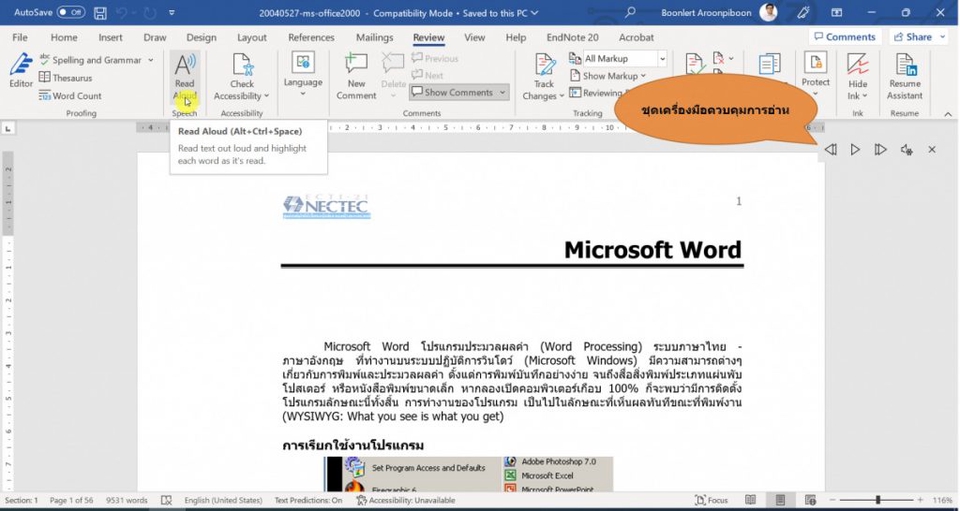Adjust the zoom slider handle

pyautogui.click(x=877, y=500)
